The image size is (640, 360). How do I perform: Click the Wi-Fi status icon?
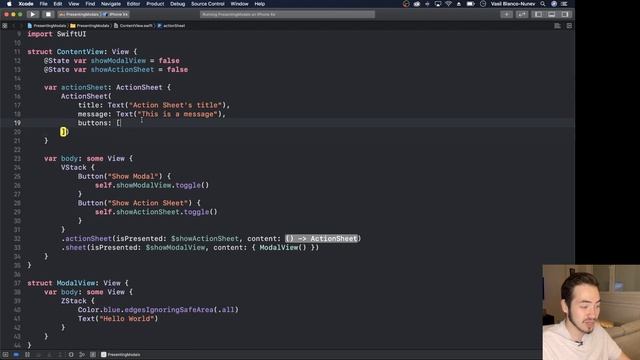(448, 4)
